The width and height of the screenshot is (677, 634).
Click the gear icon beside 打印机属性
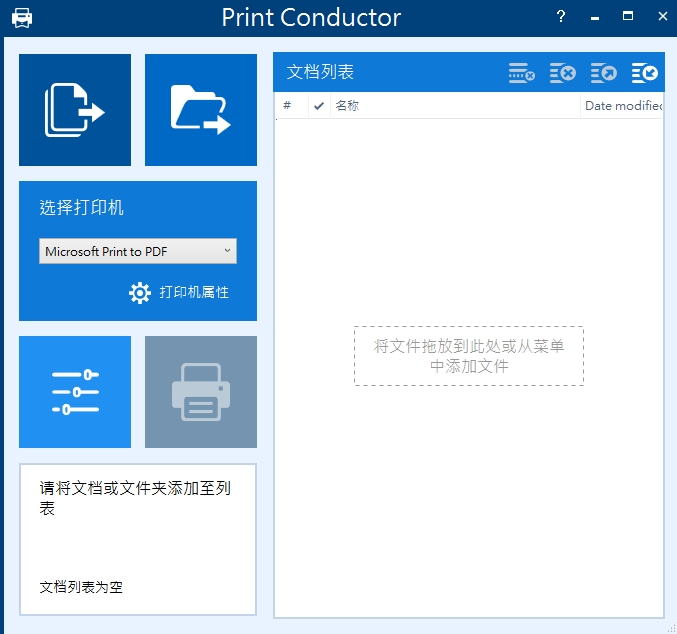[x=140, y=293]
